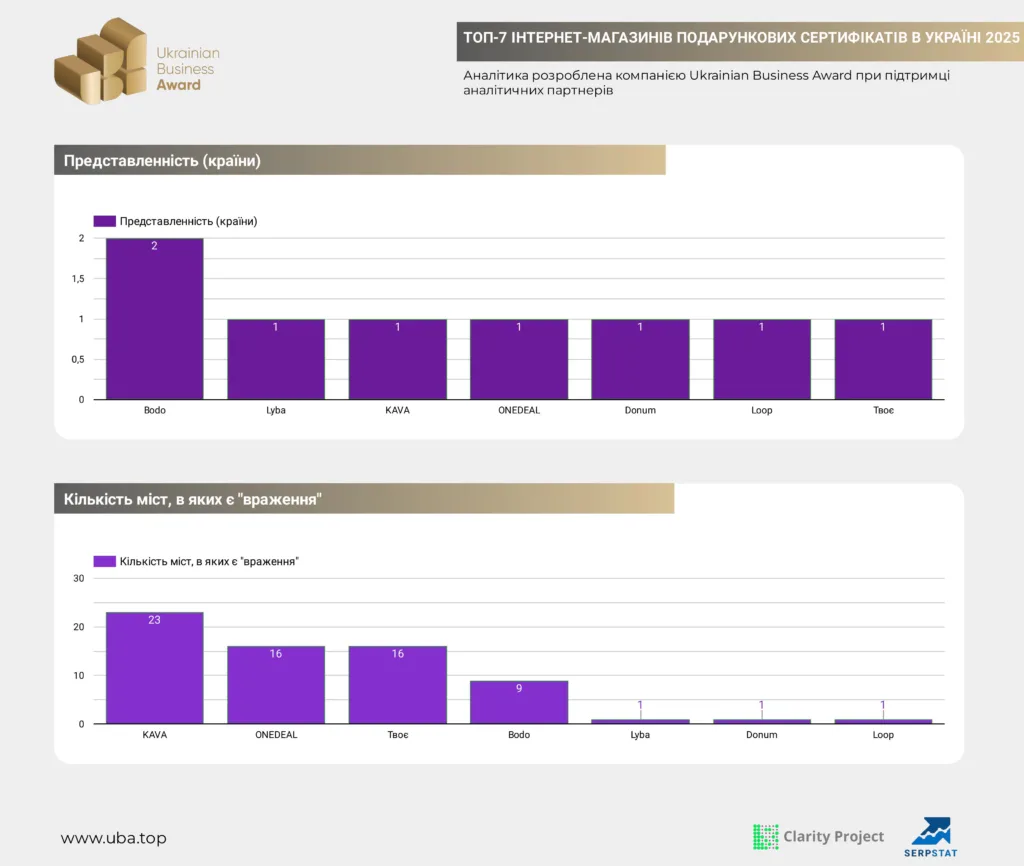This screenshot has width=1024, height=866.
Task: Select the ONEDEAL bar with value 16
Action: tap(276, 685)
